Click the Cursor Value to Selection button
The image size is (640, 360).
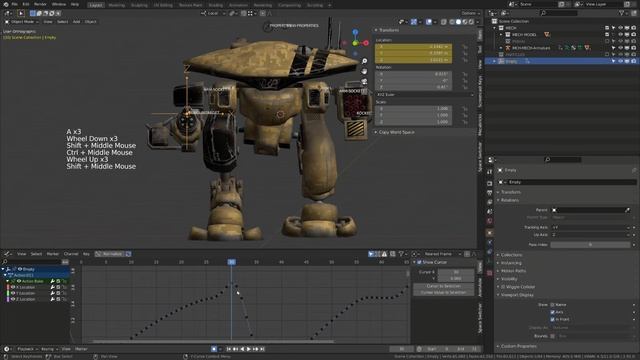[x=443, y=293]
